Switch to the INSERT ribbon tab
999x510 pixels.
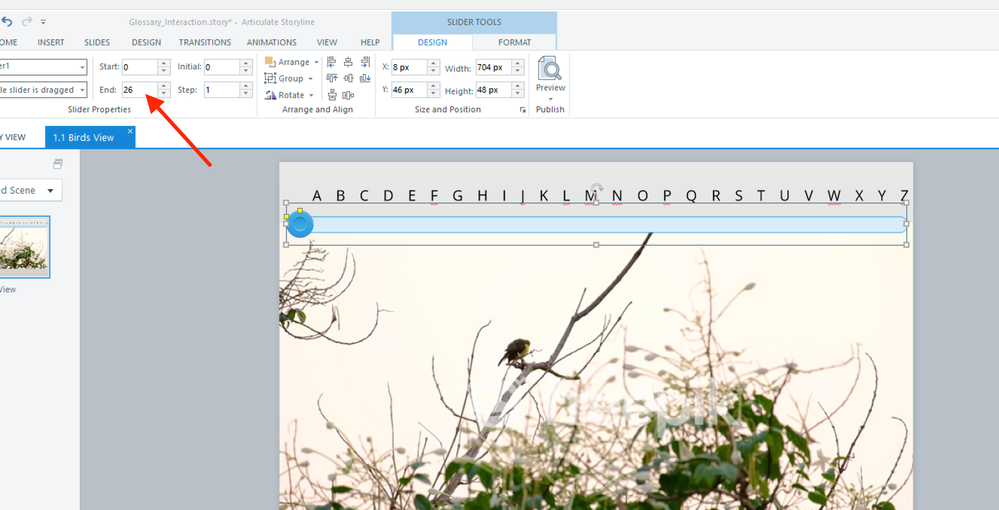(51, 42)
